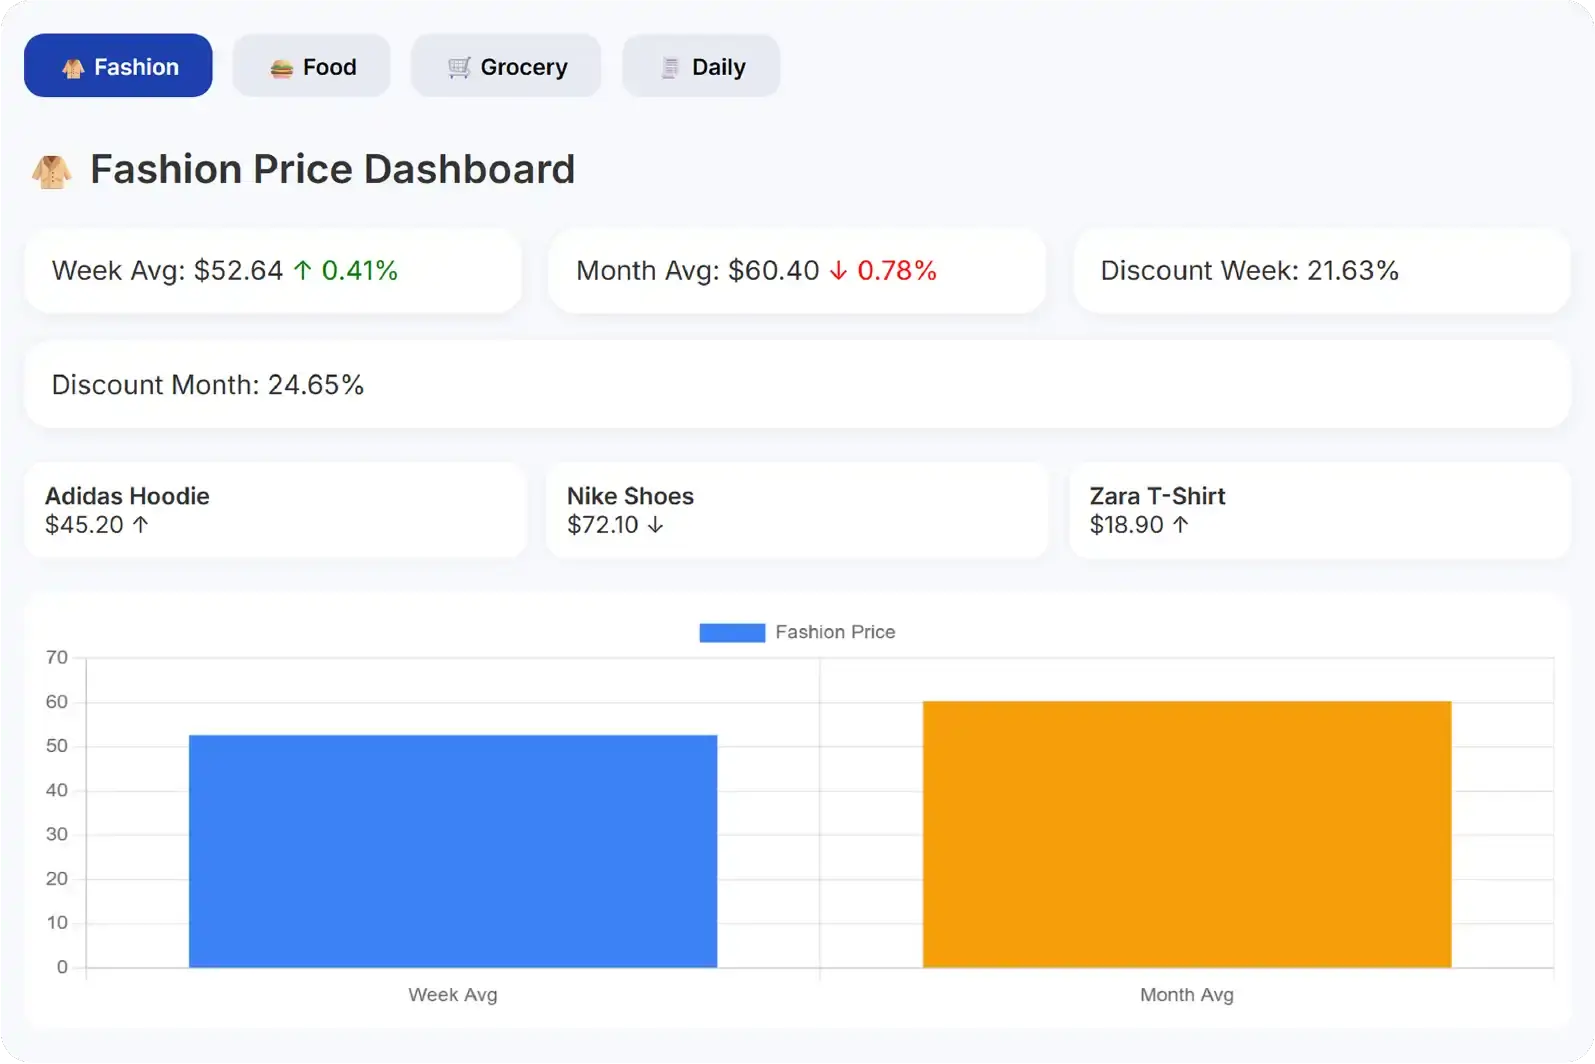Click the Discount Month stat card
Screen dimensions: 1595x1064
click(x=797, y=385)
